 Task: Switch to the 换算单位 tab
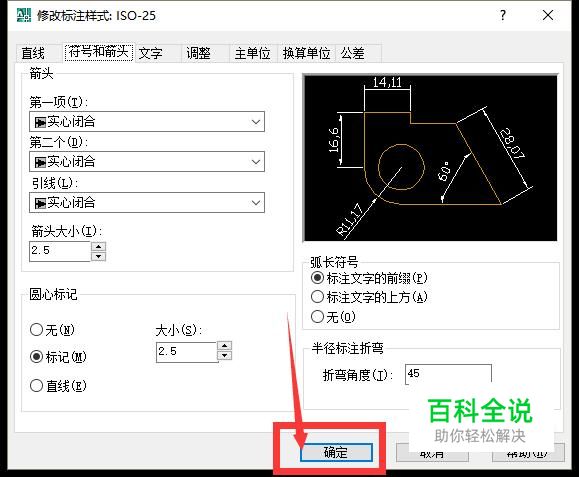coord(306,53)
